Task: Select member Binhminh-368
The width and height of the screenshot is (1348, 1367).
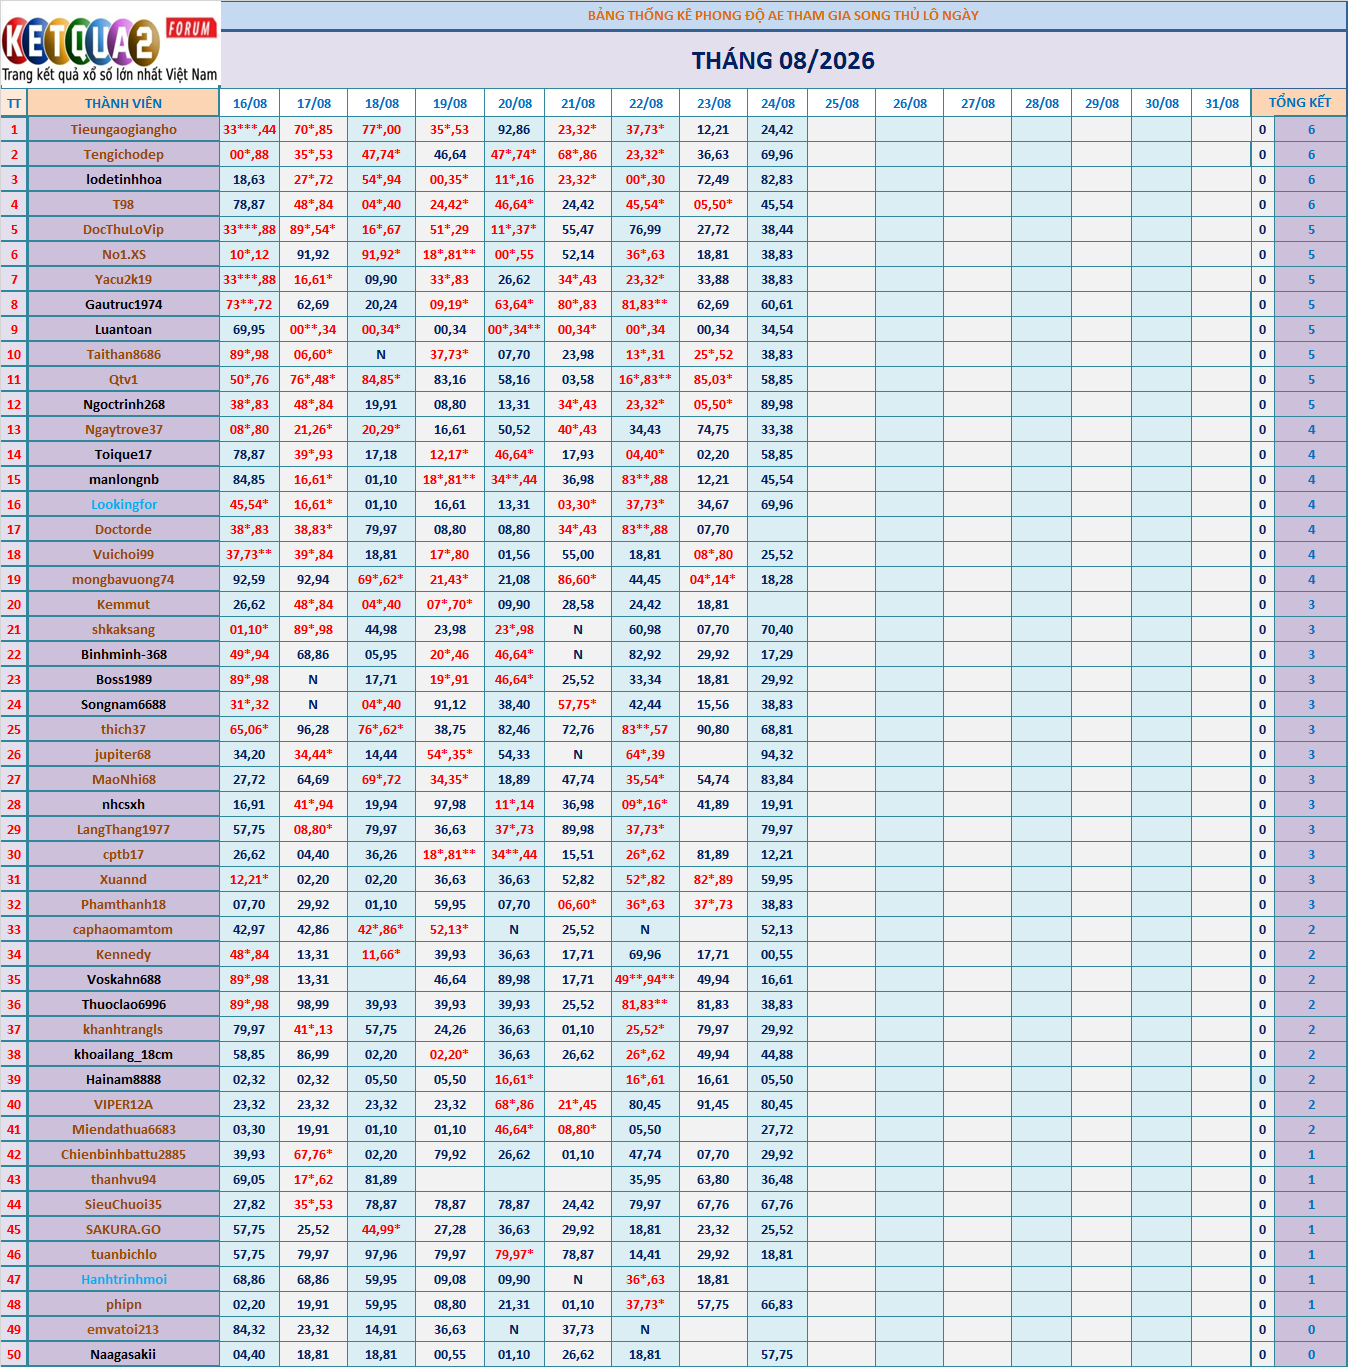Action: pos(123,655)
